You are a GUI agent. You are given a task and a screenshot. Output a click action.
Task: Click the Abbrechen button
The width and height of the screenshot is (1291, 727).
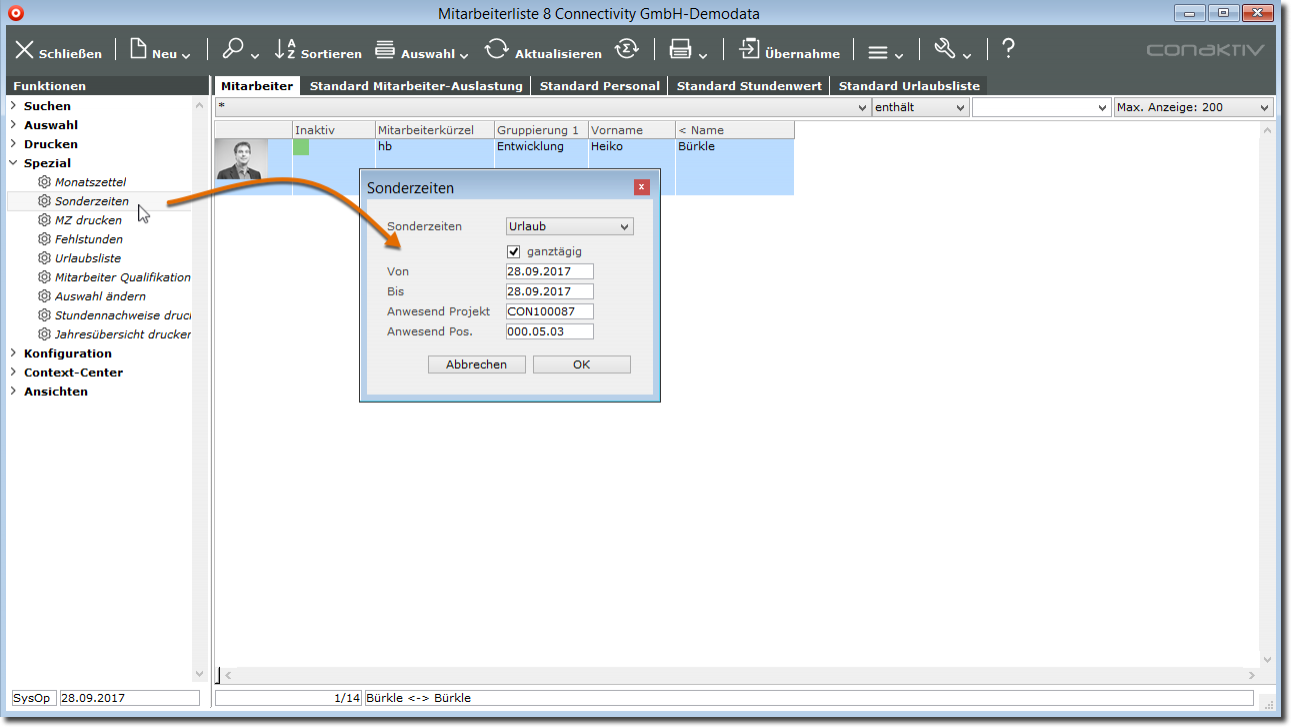[476, 365]
